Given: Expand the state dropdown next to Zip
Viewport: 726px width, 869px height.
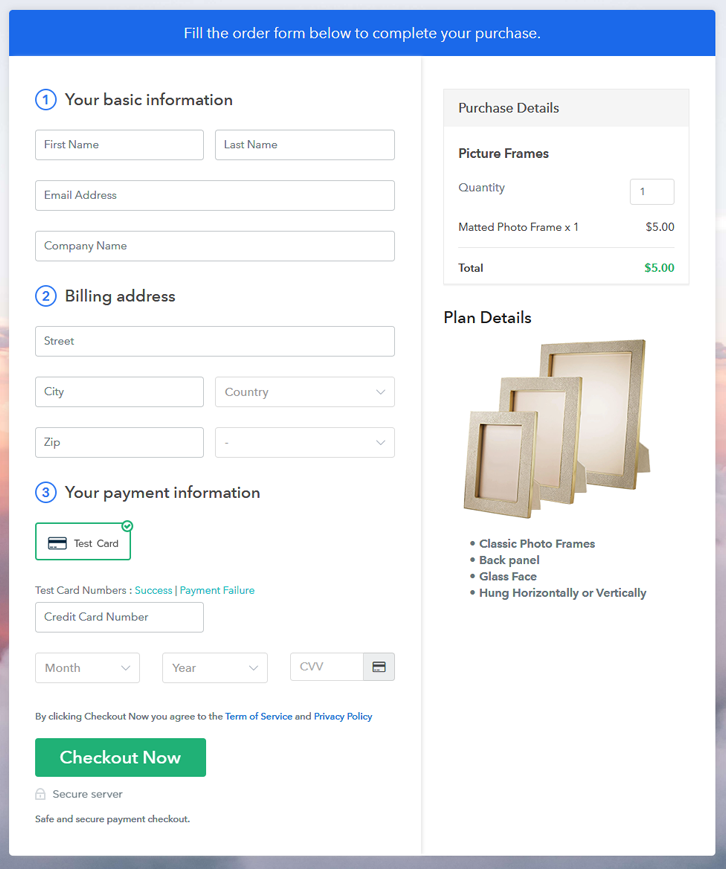Looking at the screenshot, I should (x=305, y=442).
